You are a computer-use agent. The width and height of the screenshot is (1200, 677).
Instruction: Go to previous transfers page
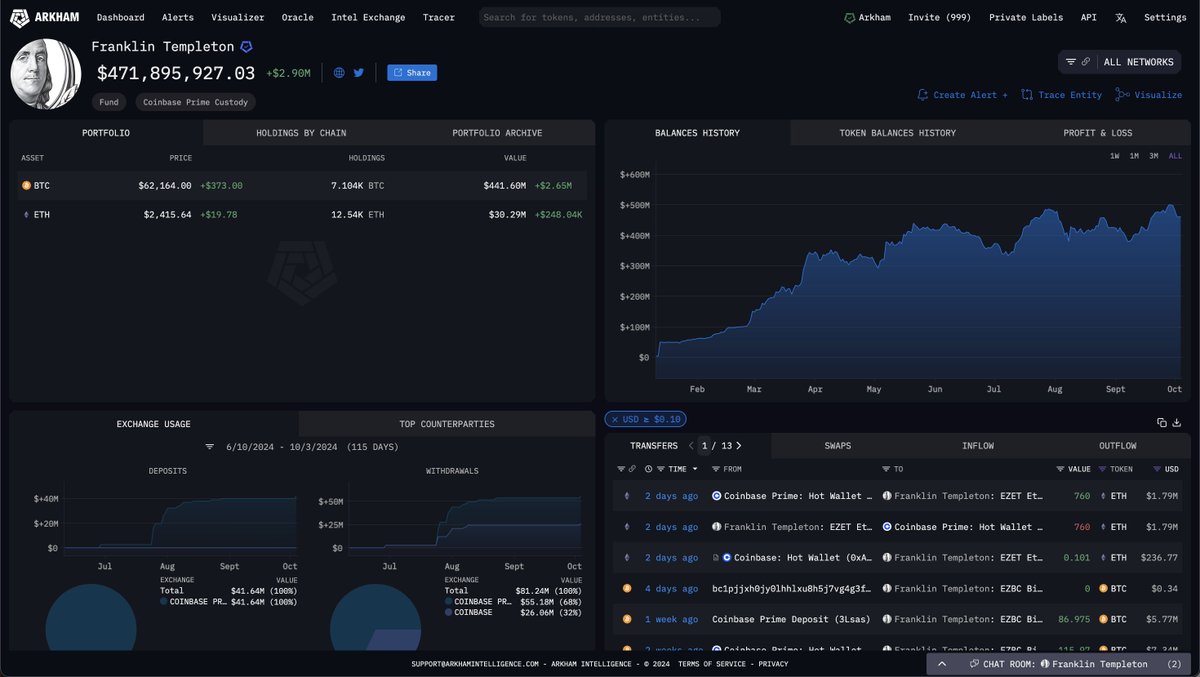click(x=690, y=445)
